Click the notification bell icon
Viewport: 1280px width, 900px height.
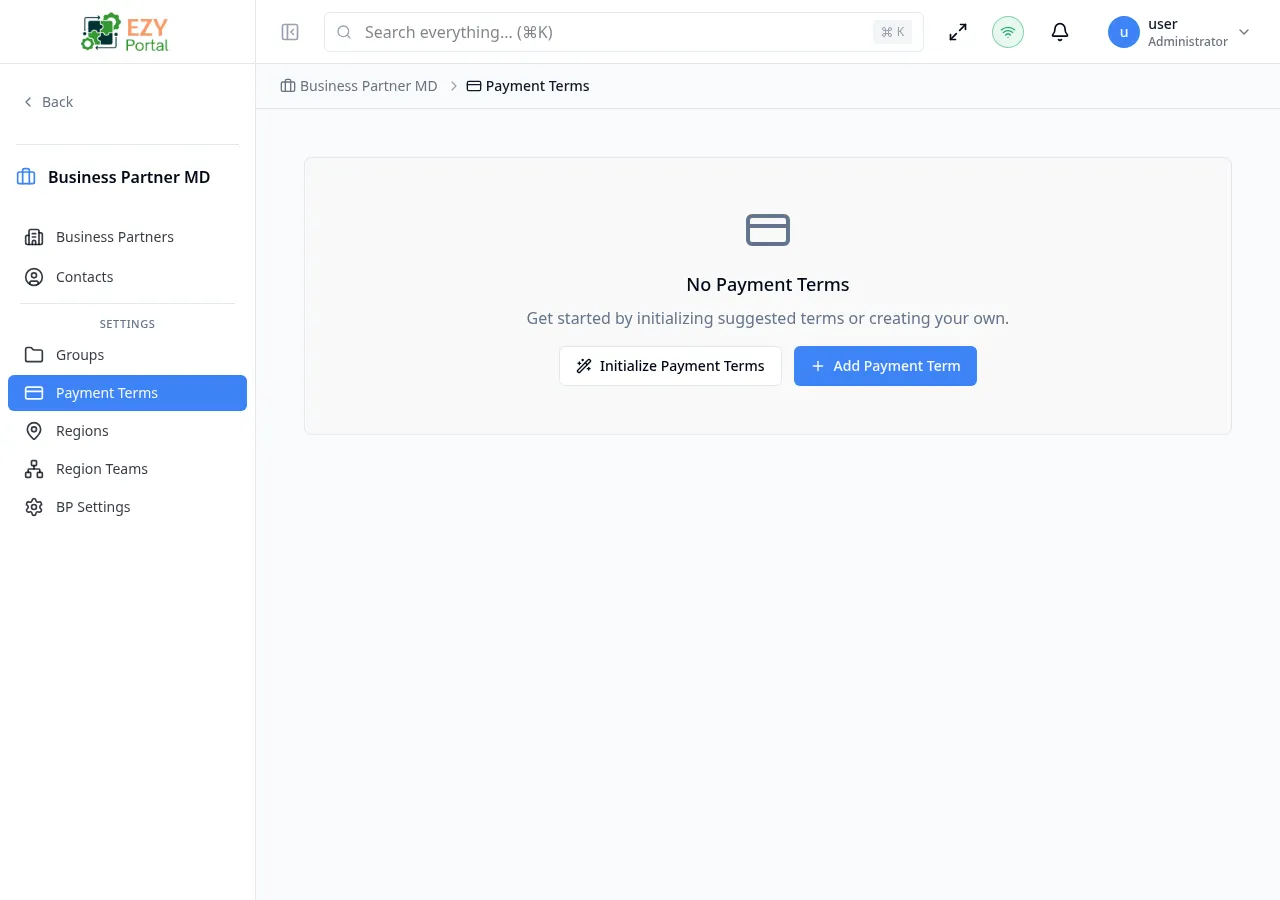[1060, 32]
